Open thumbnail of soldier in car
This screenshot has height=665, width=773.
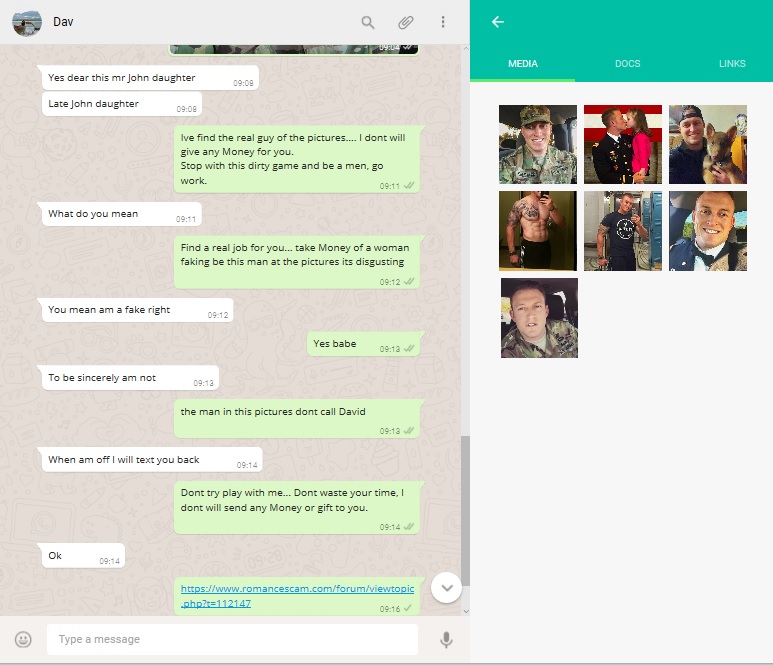(539, 317)
